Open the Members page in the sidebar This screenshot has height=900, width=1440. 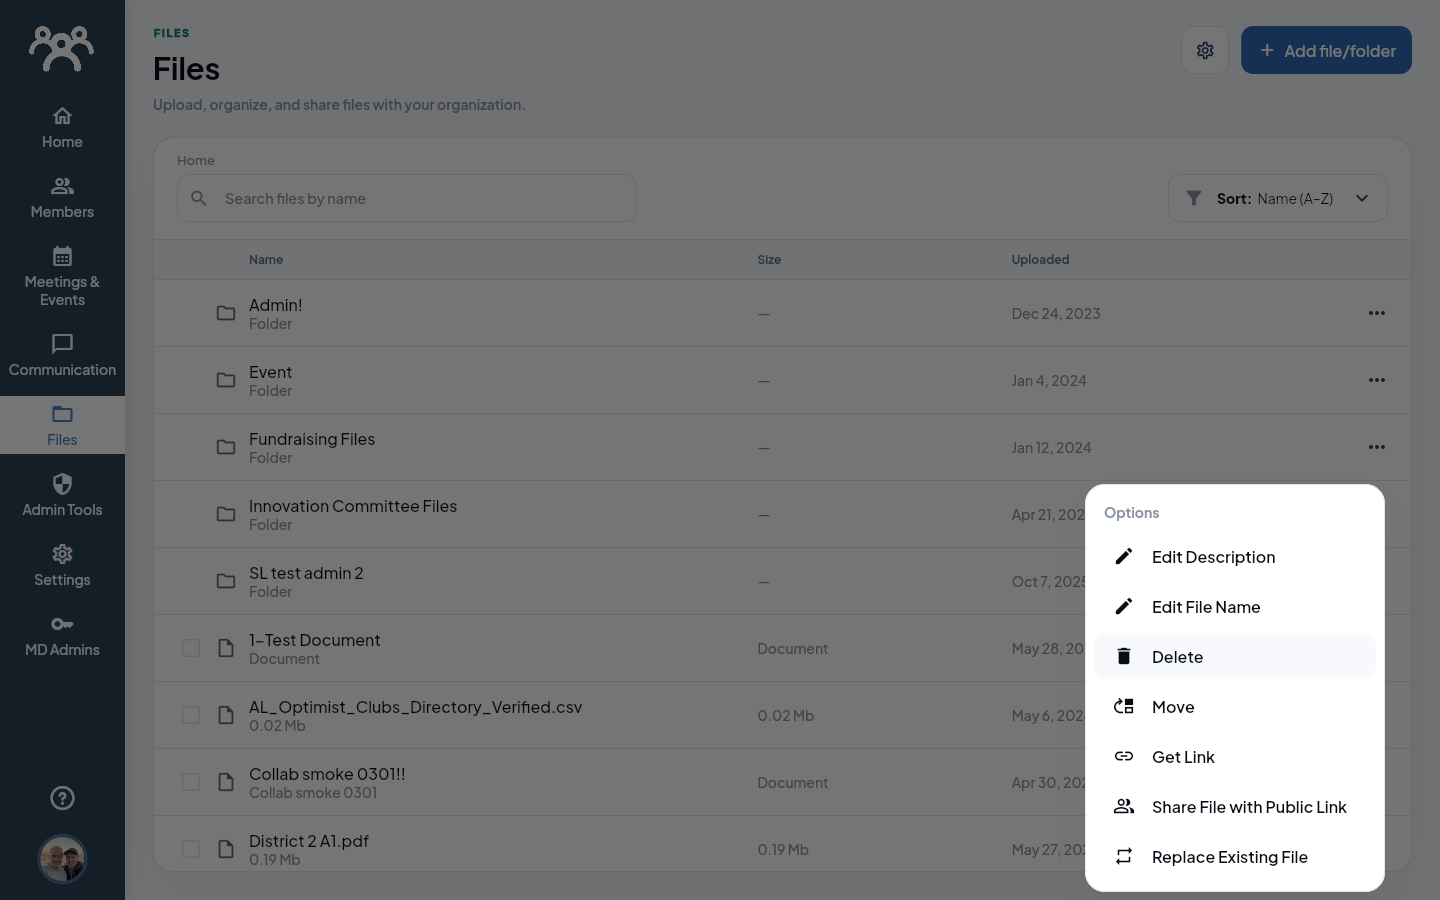62,198
